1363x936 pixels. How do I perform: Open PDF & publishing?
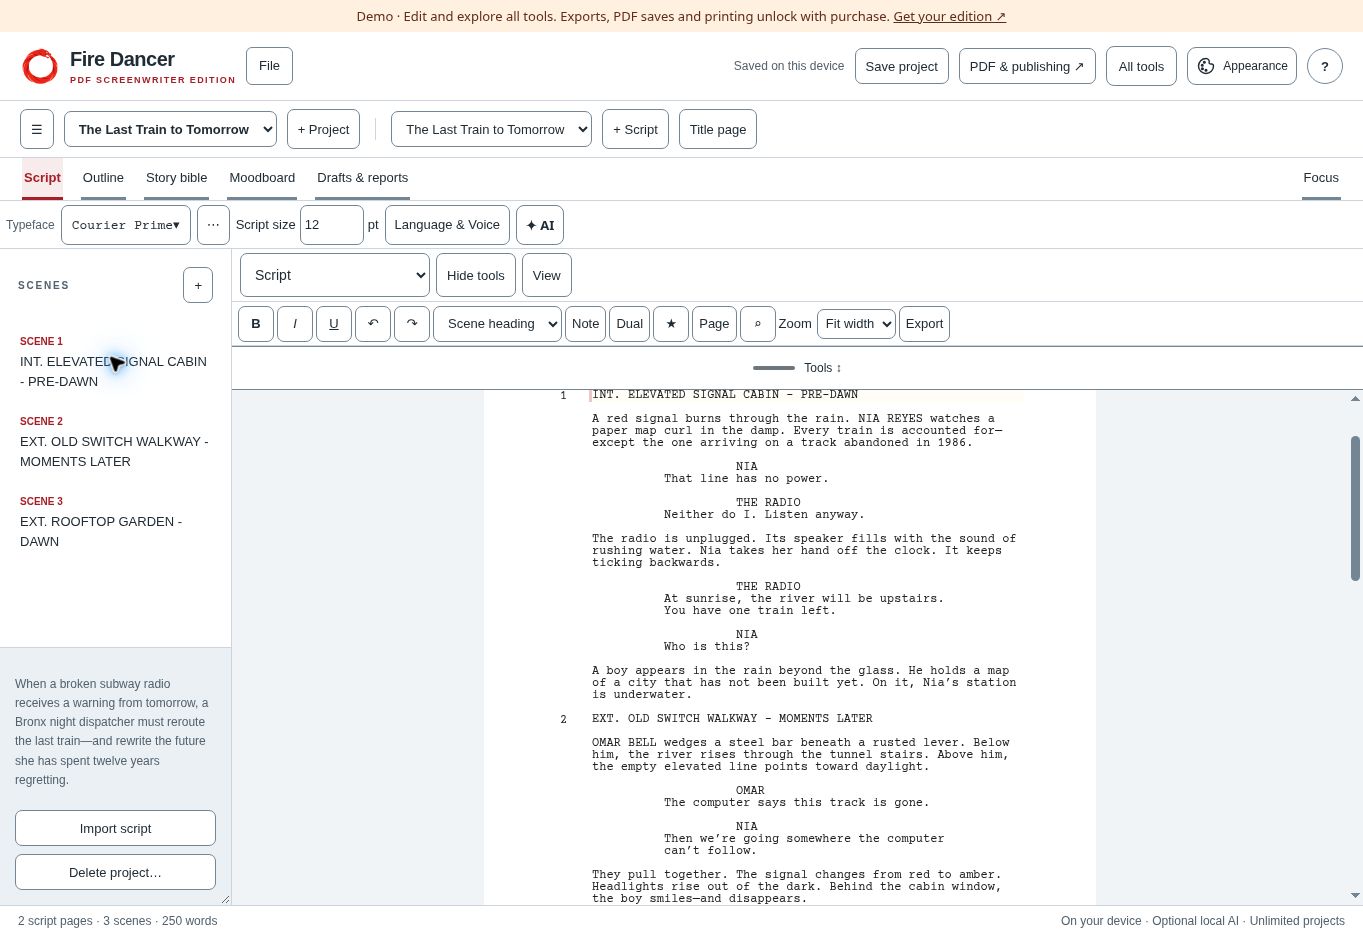pos(1027,66)
